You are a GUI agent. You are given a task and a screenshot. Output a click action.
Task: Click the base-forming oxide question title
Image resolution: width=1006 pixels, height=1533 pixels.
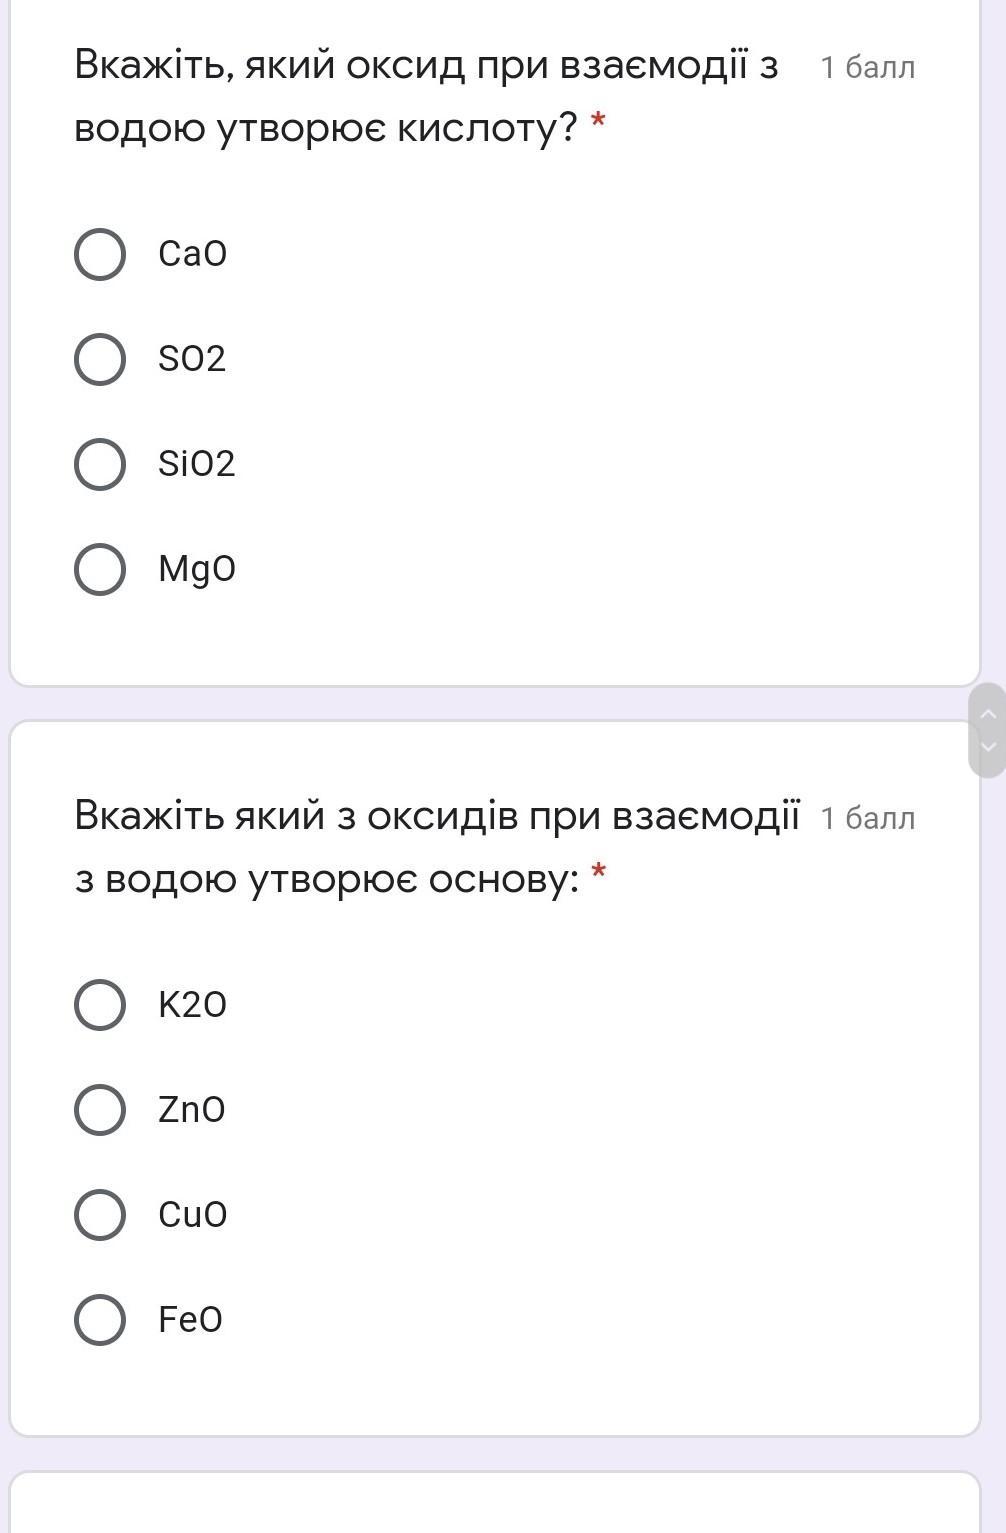[438, 847]
